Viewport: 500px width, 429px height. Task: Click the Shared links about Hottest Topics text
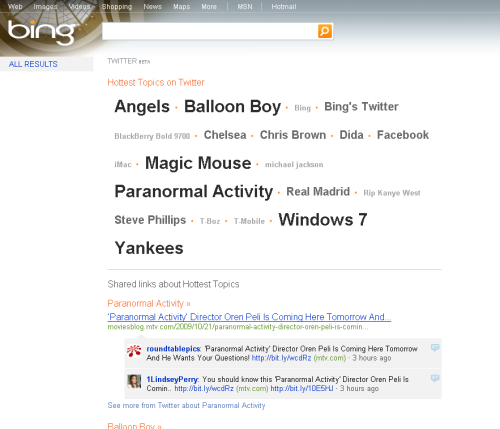pyautogui.click(x=173, y=284)
